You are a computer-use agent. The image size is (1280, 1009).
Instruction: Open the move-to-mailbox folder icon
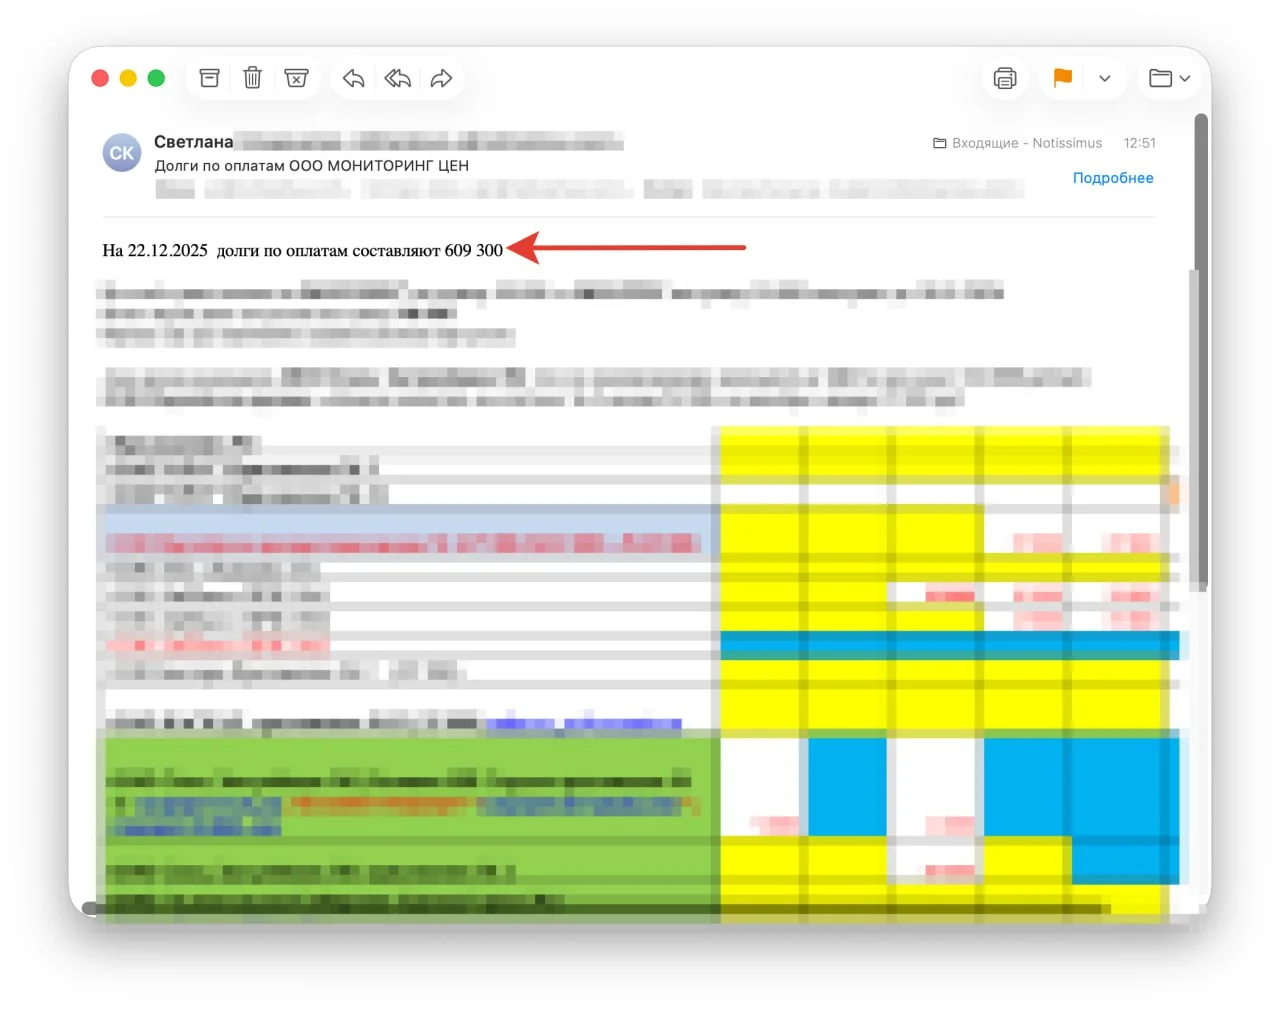click(x=1160, y=78)
